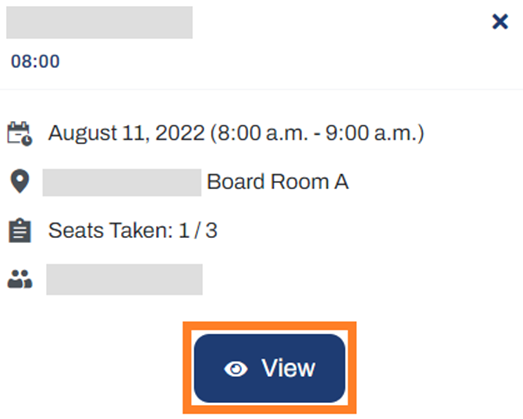Click the year 2022 in the date line
Image resolution: width=523 pixels, height=419 pixels.
180,133
